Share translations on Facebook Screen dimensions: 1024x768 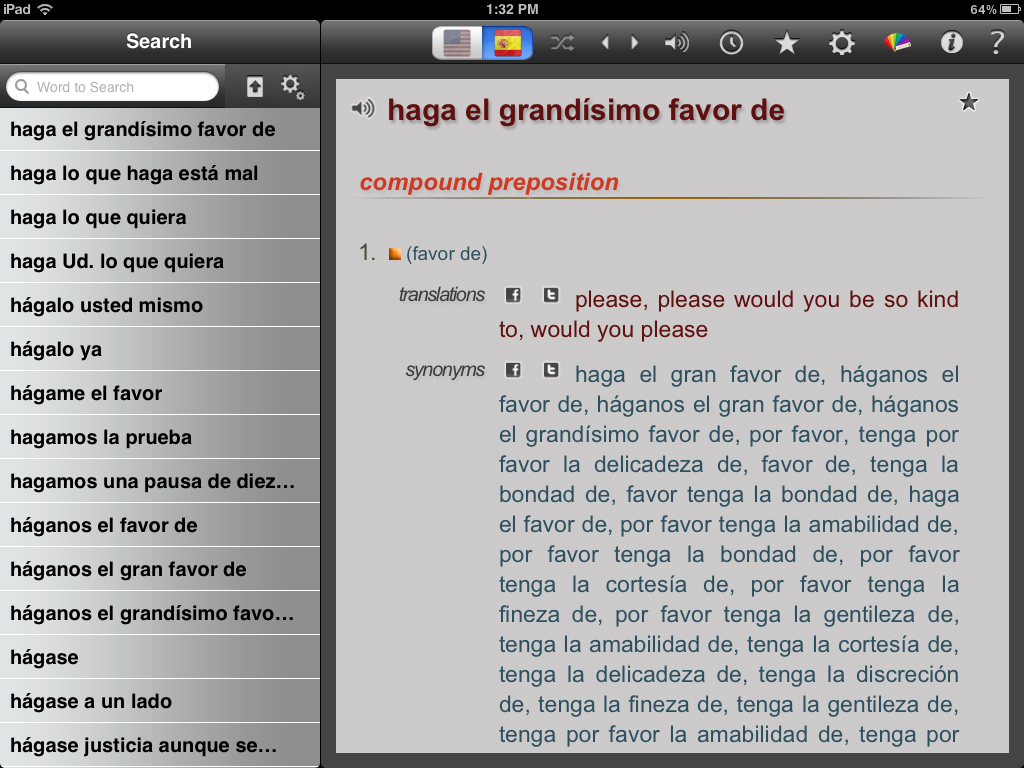(x=513, y=295)
